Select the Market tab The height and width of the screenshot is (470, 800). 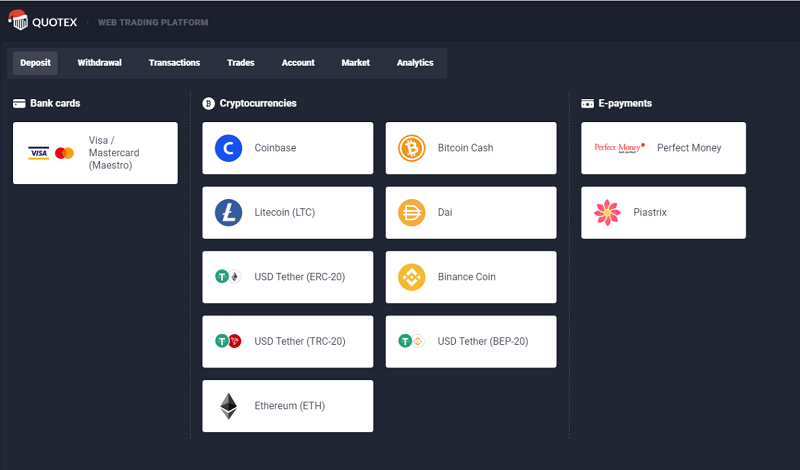355,63
